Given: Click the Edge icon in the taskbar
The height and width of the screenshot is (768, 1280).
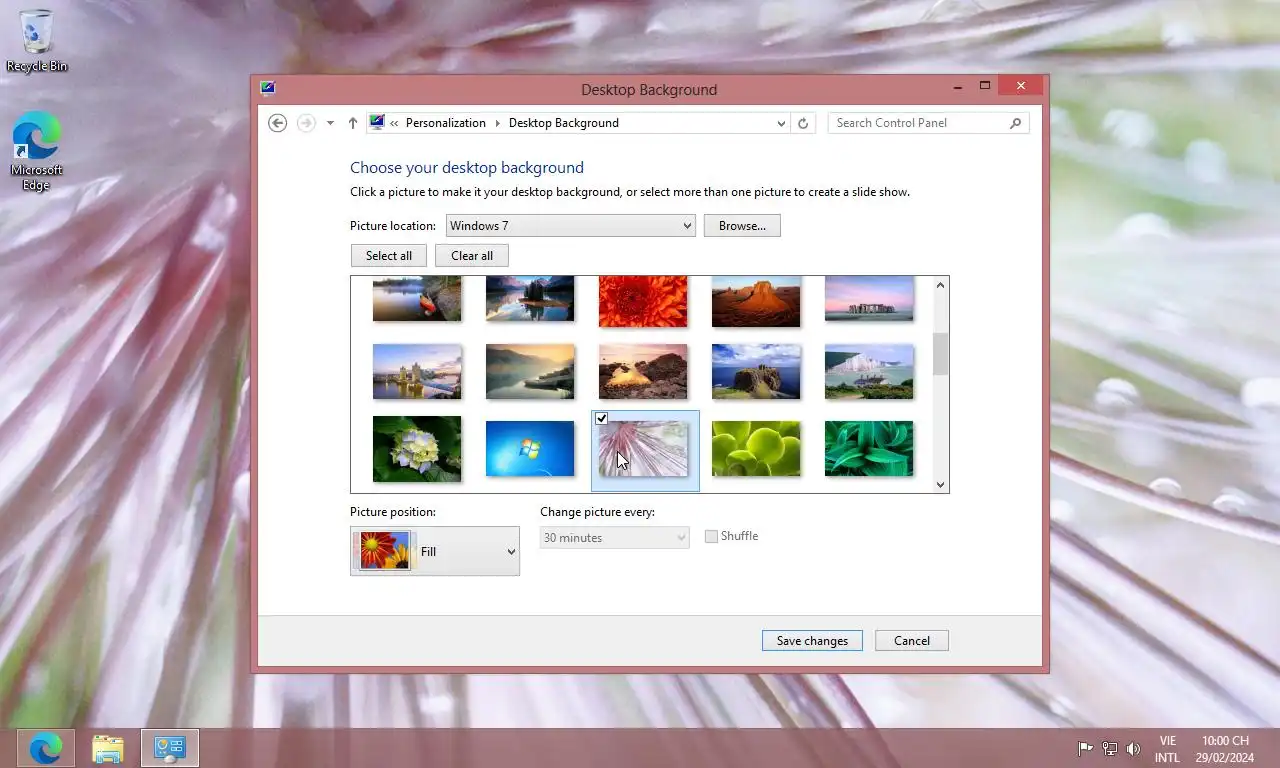Looking at the screenshot, I should coord(46,748).
